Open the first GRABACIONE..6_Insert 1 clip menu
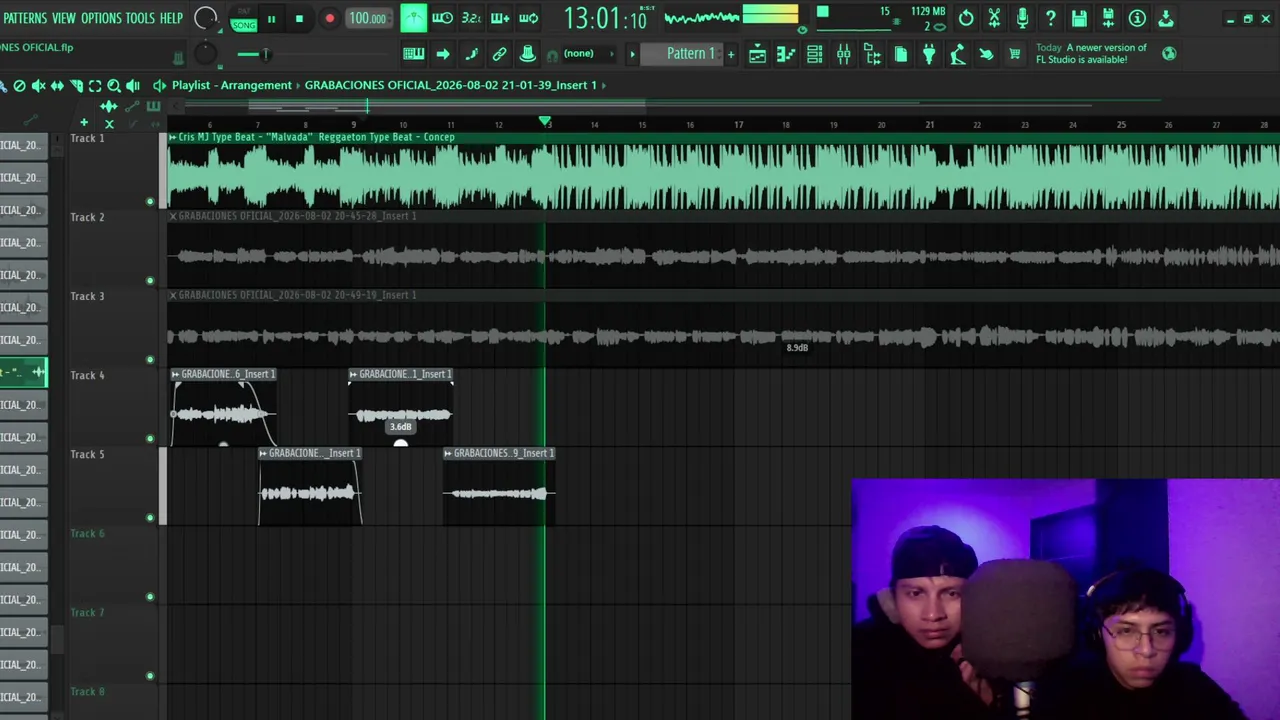The height and width of the screenshot is (720, 1280). coord(176,374)
